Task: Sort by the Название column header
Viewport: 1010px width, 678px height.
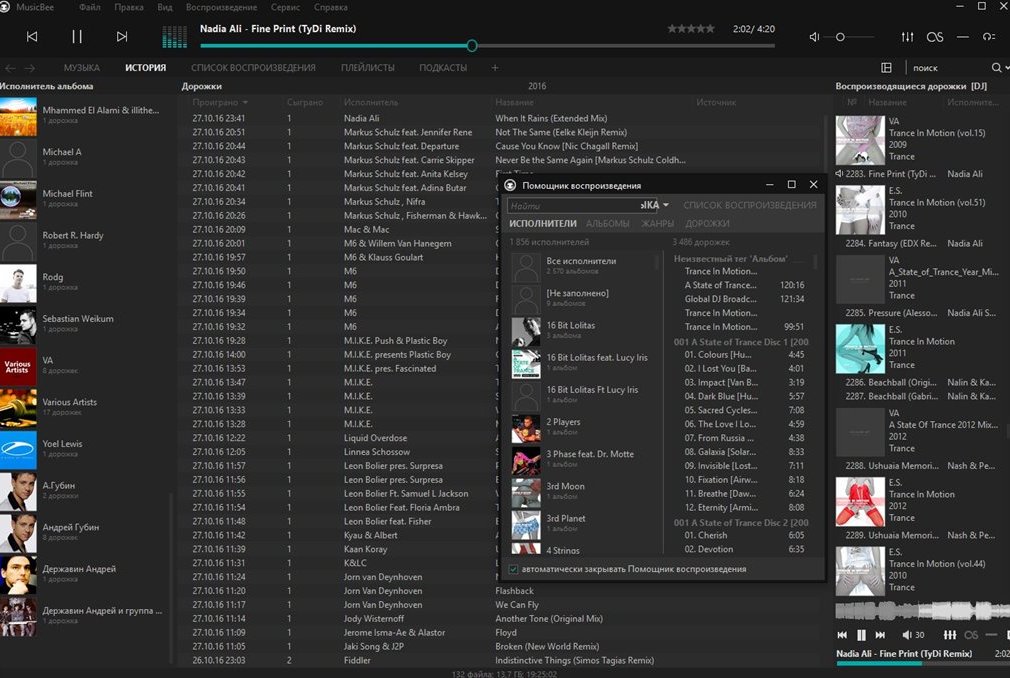Action: point(514,102)
